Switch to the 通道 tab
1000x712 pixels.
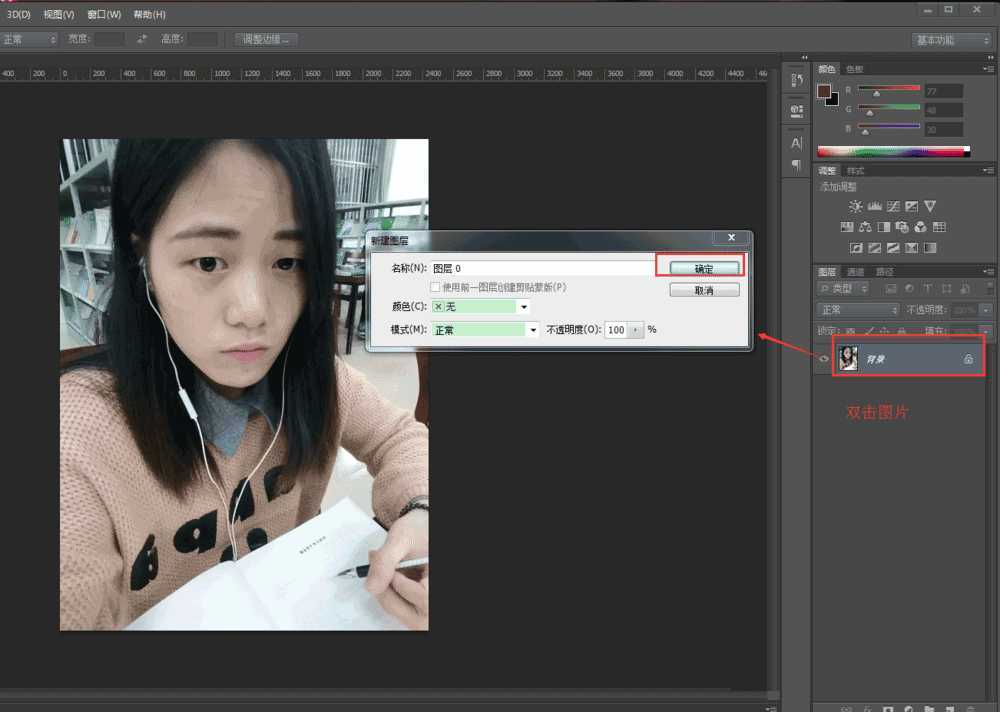[x=857, y=271]
